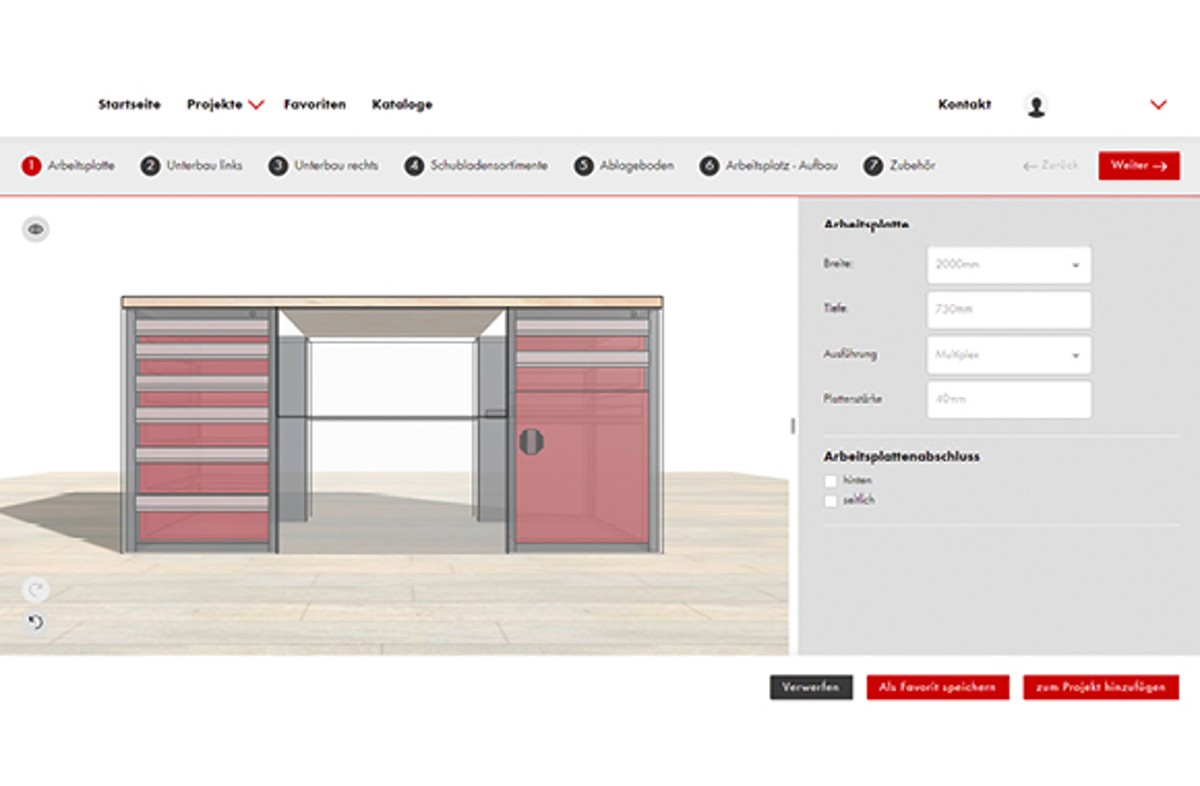1200x786 pixels.
Task: Go to step 4 Schubladensortimente
Action: tap(476, 166)
